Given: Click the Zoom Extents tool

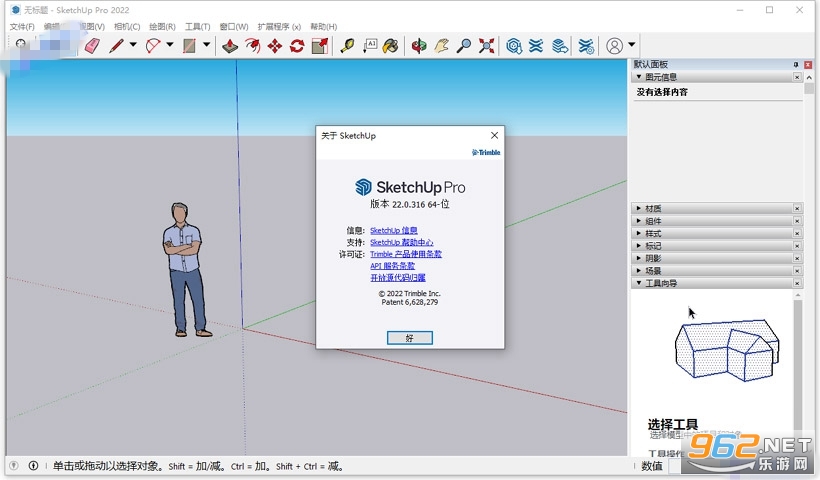Looking at the screenshot, I should pos(486,46).
